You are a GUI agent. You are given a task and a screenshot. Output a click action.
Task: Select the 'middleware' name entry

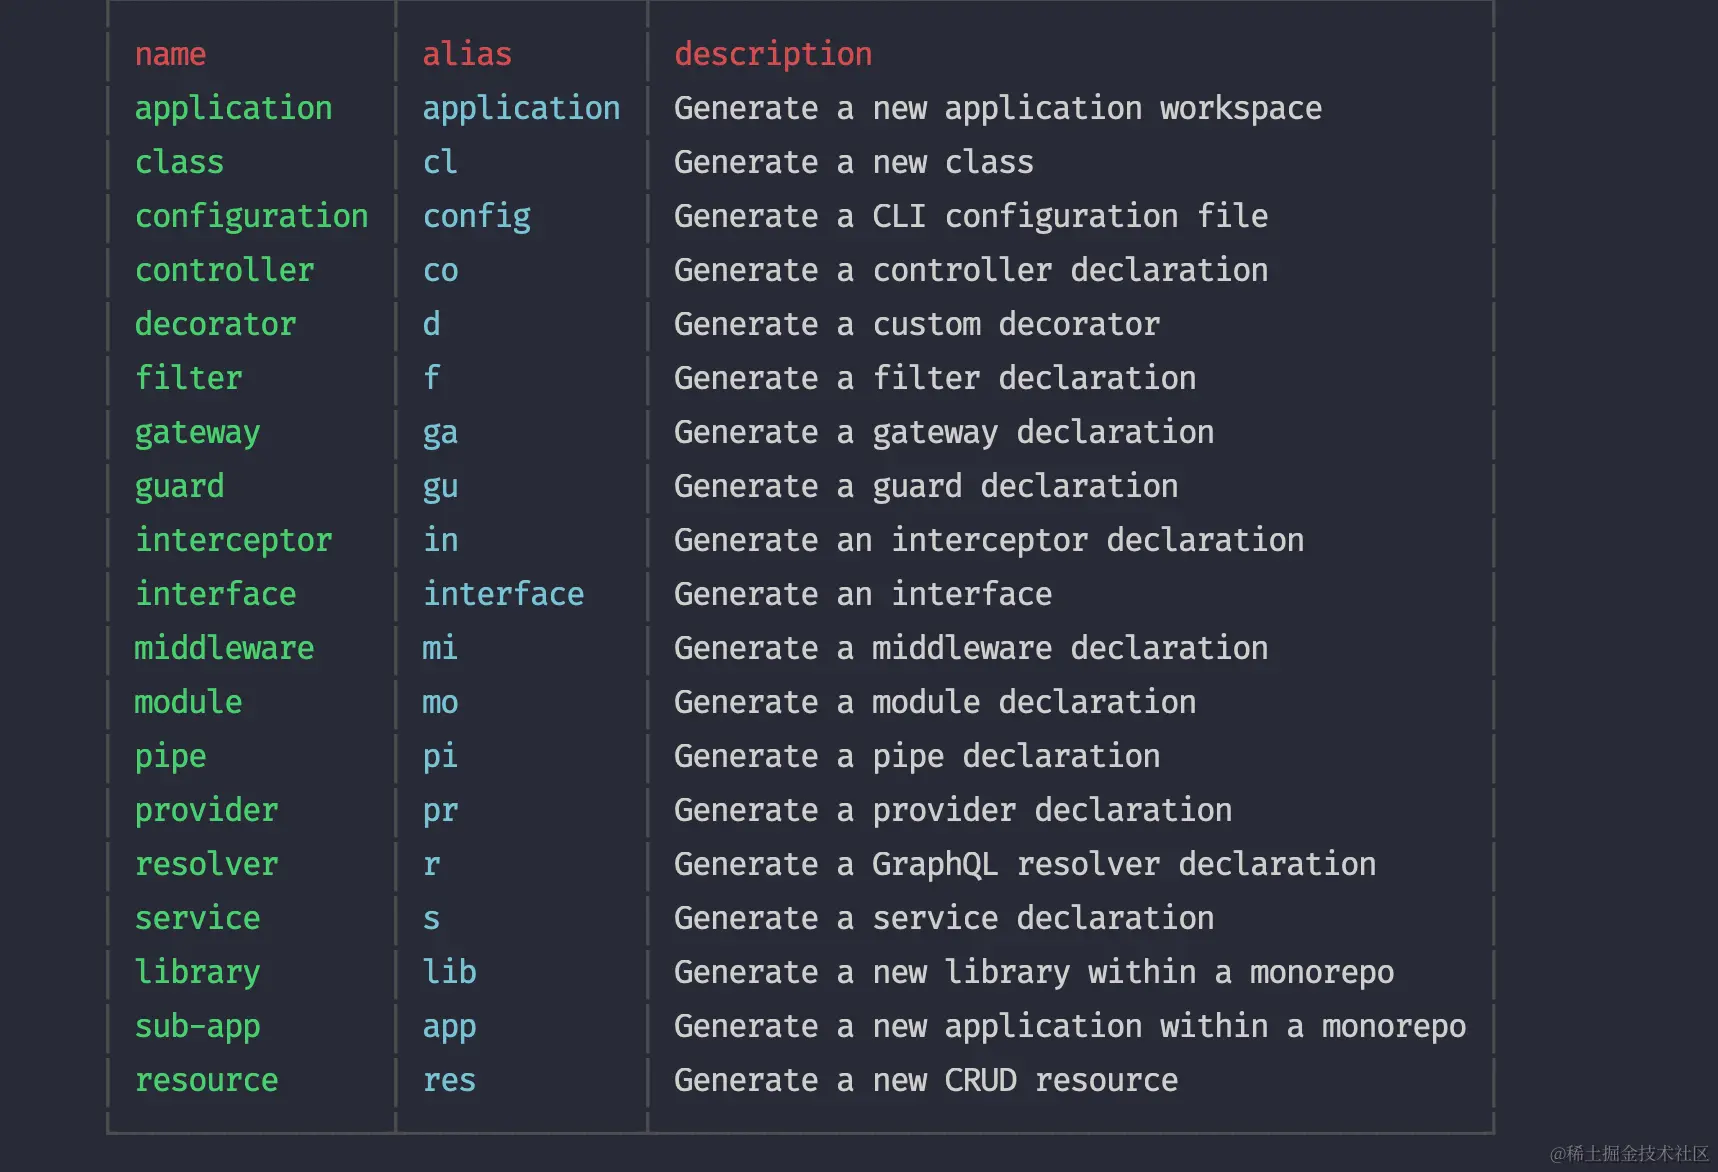tap(225, 648)
